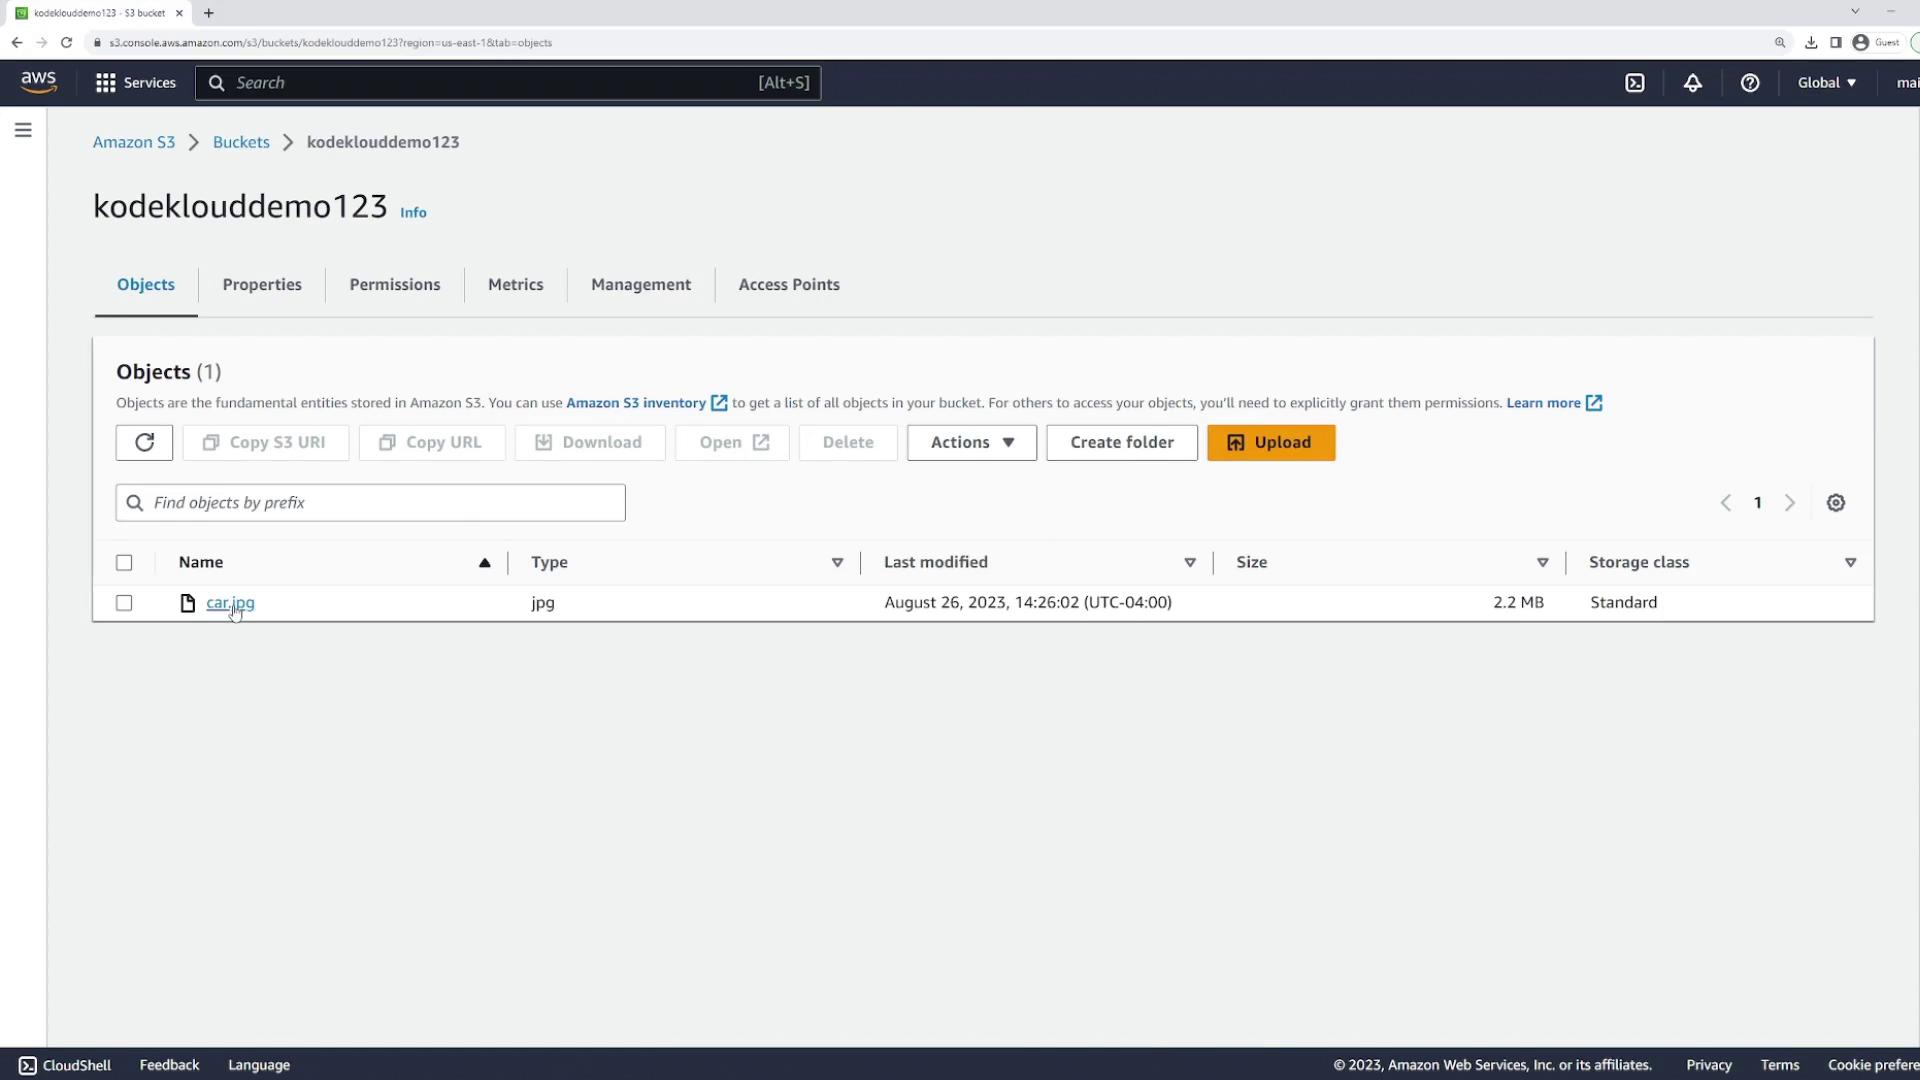The height and width of the screenshot is (1080, 1920).
Task: Select the car.jpg row checkbox
Action: click(x=124, y=603)
